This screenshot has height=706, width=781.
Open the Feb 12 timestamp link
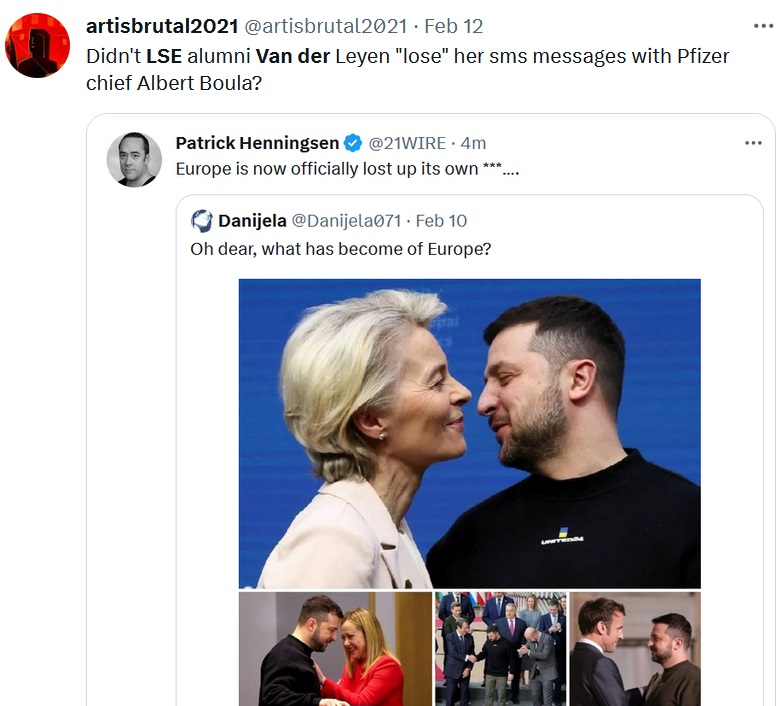pyautogui.click(x=456, y=26)
